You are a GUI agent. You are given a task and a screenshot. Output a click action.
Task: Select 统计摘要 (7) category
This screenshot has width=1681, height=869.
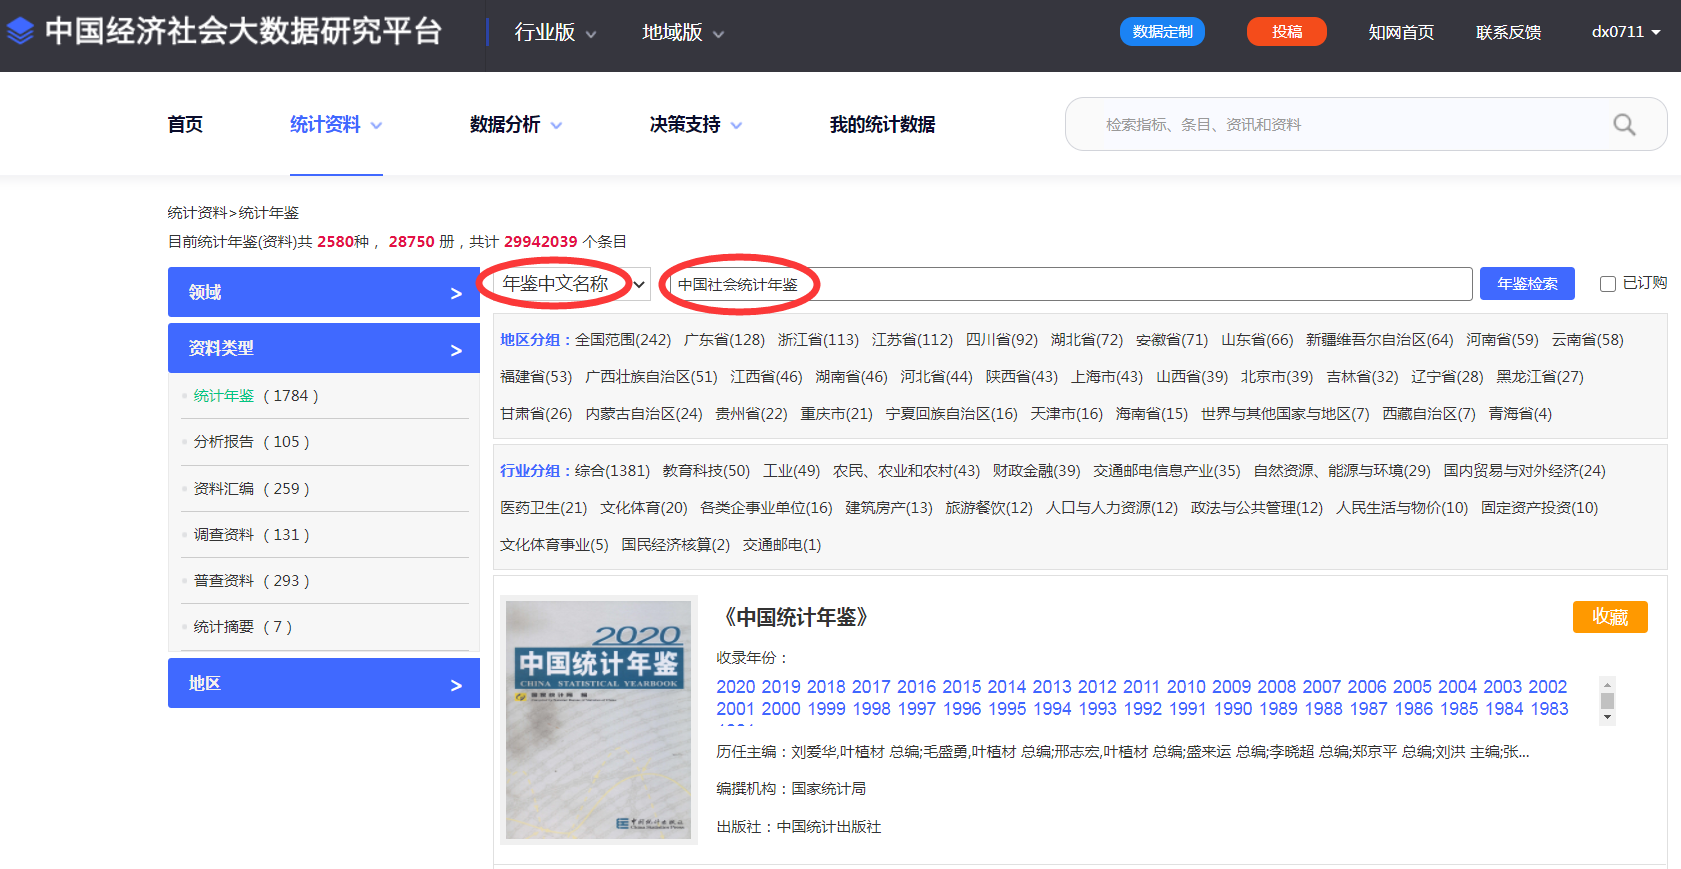pos(242,627)
